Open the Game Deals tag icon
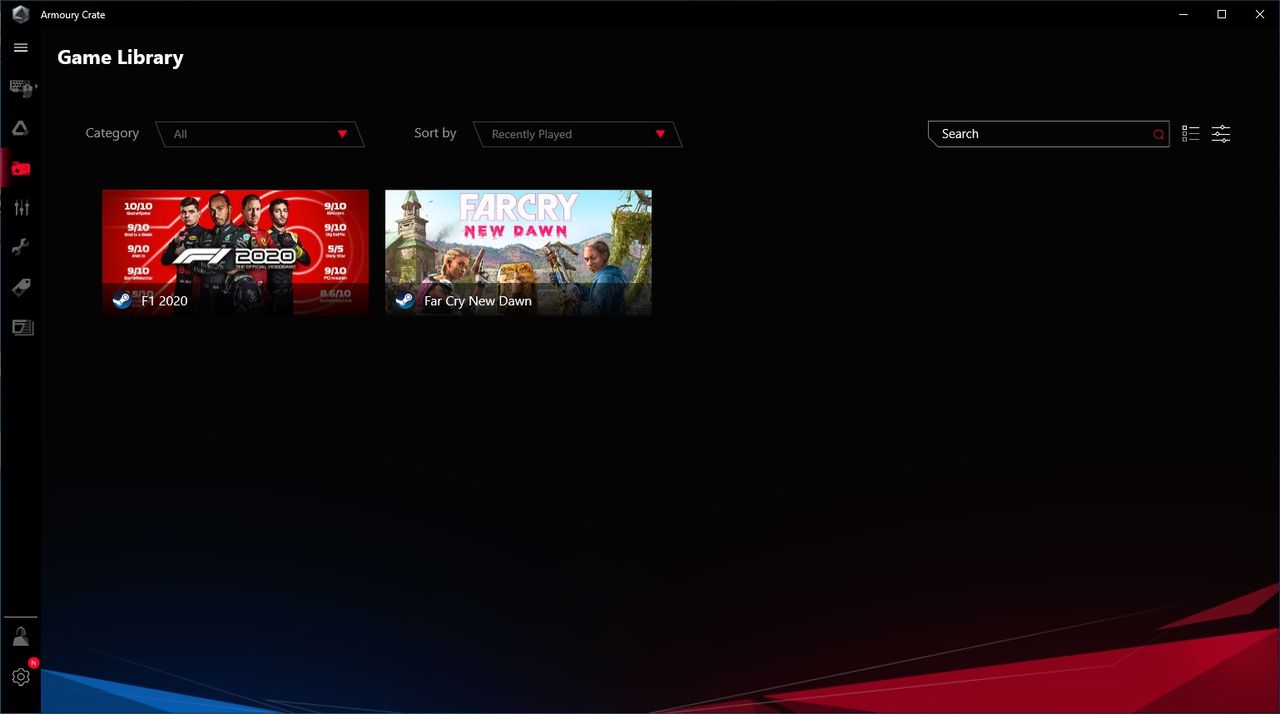The image size is (1280, 714). coord(21,288)
